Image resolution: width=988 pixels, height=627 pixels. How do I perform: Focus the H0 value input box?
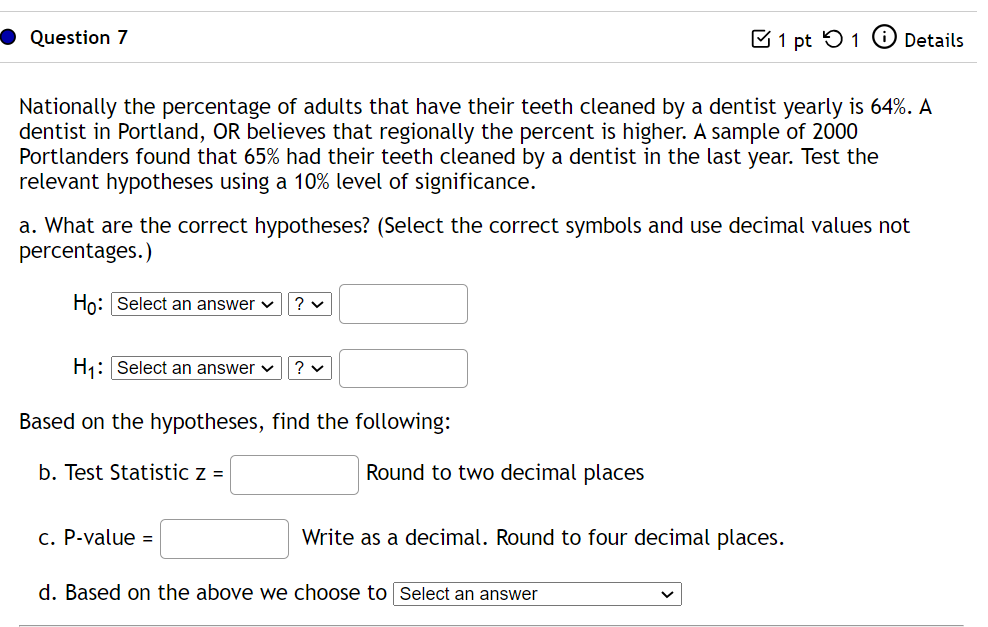[403, 304]
